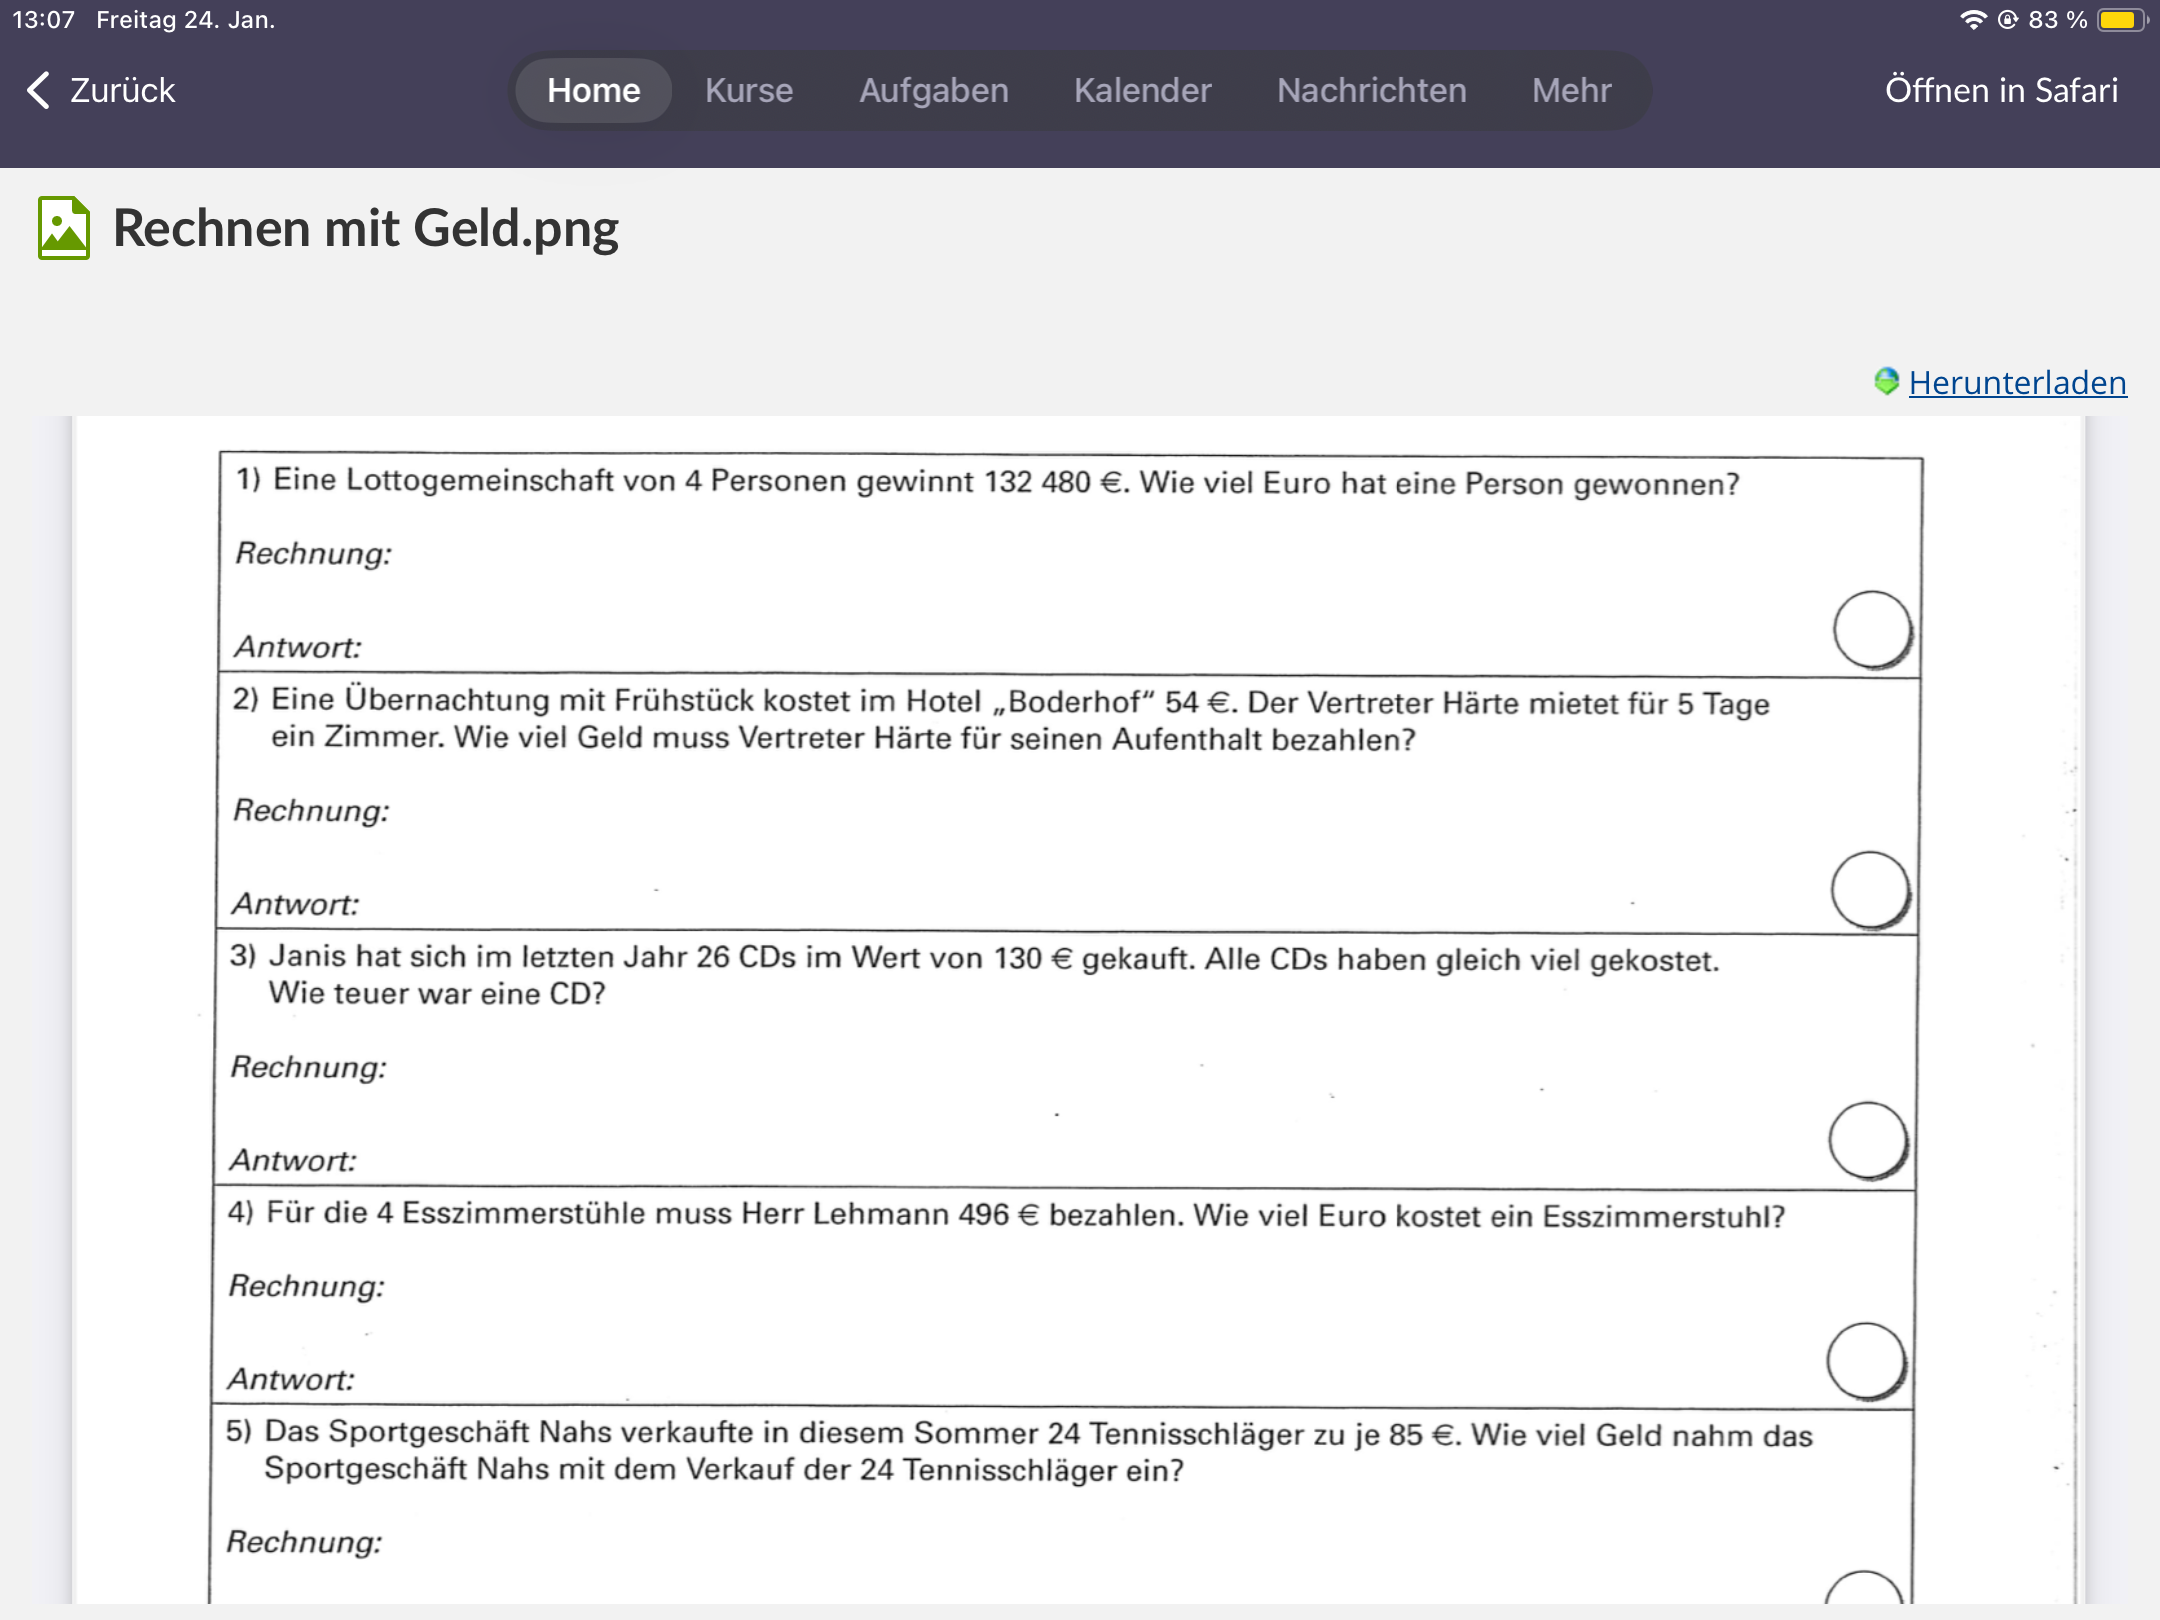
Task: Open the Nachrichten tab
Action: pos(1371,90)
